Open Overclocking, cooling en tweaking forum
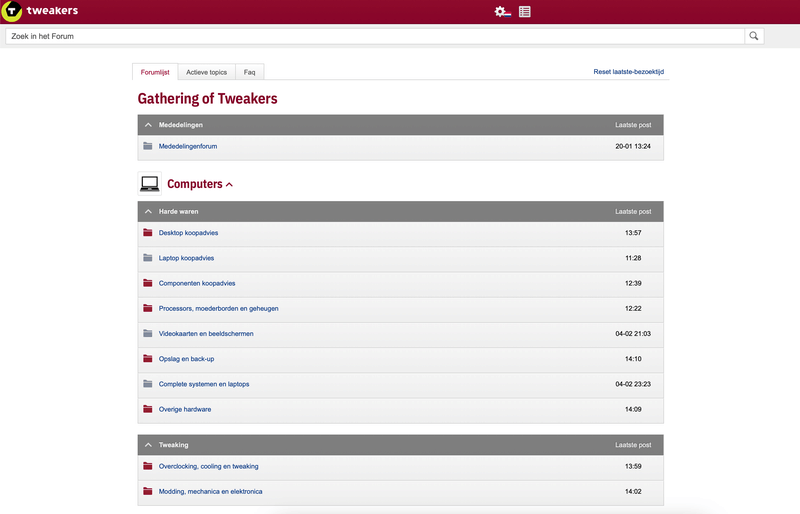The image size is (800, 514). coord(209,466)
